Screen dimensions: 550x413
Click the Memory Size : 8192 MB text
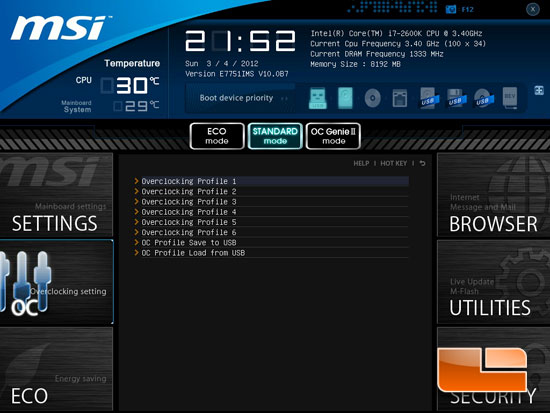point(355,64)
